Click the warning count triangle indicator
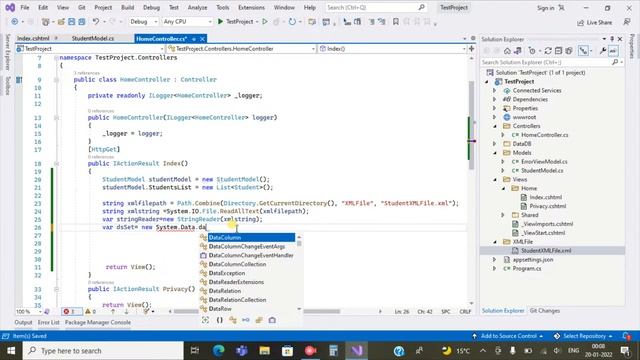Image resolution: width=640 pixels, height=360 pixels. (x=91, y=311)
